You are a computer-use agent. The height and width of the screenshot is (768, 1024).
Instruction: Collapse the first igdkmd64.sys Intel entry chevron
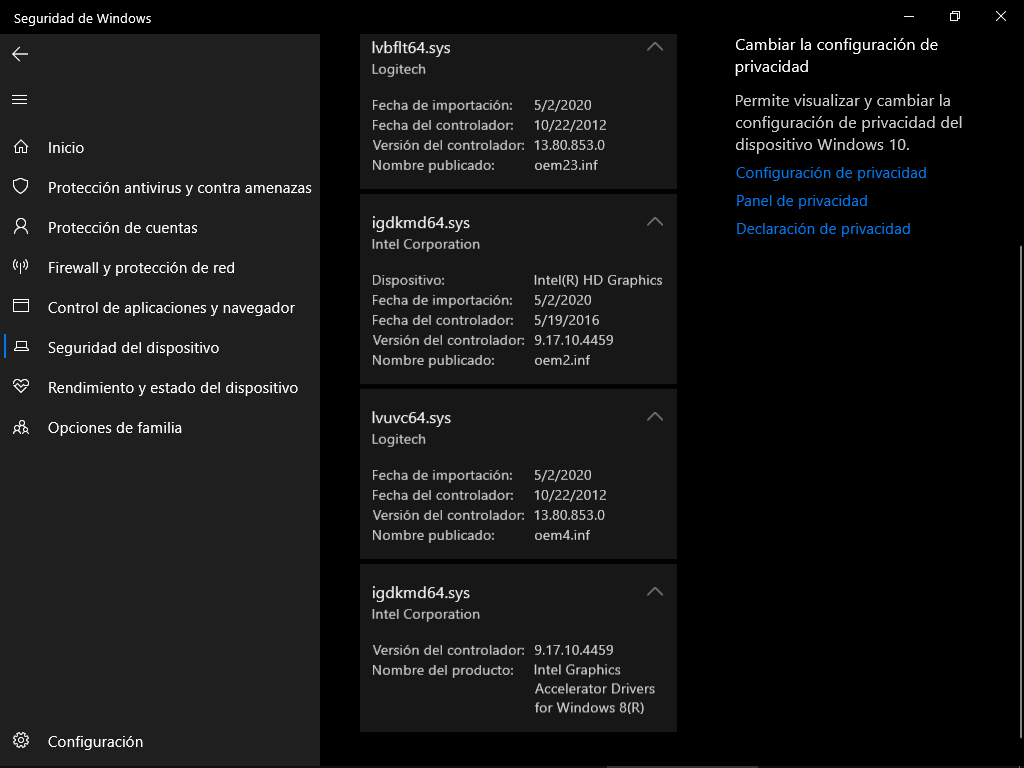[x=654, y=222]
